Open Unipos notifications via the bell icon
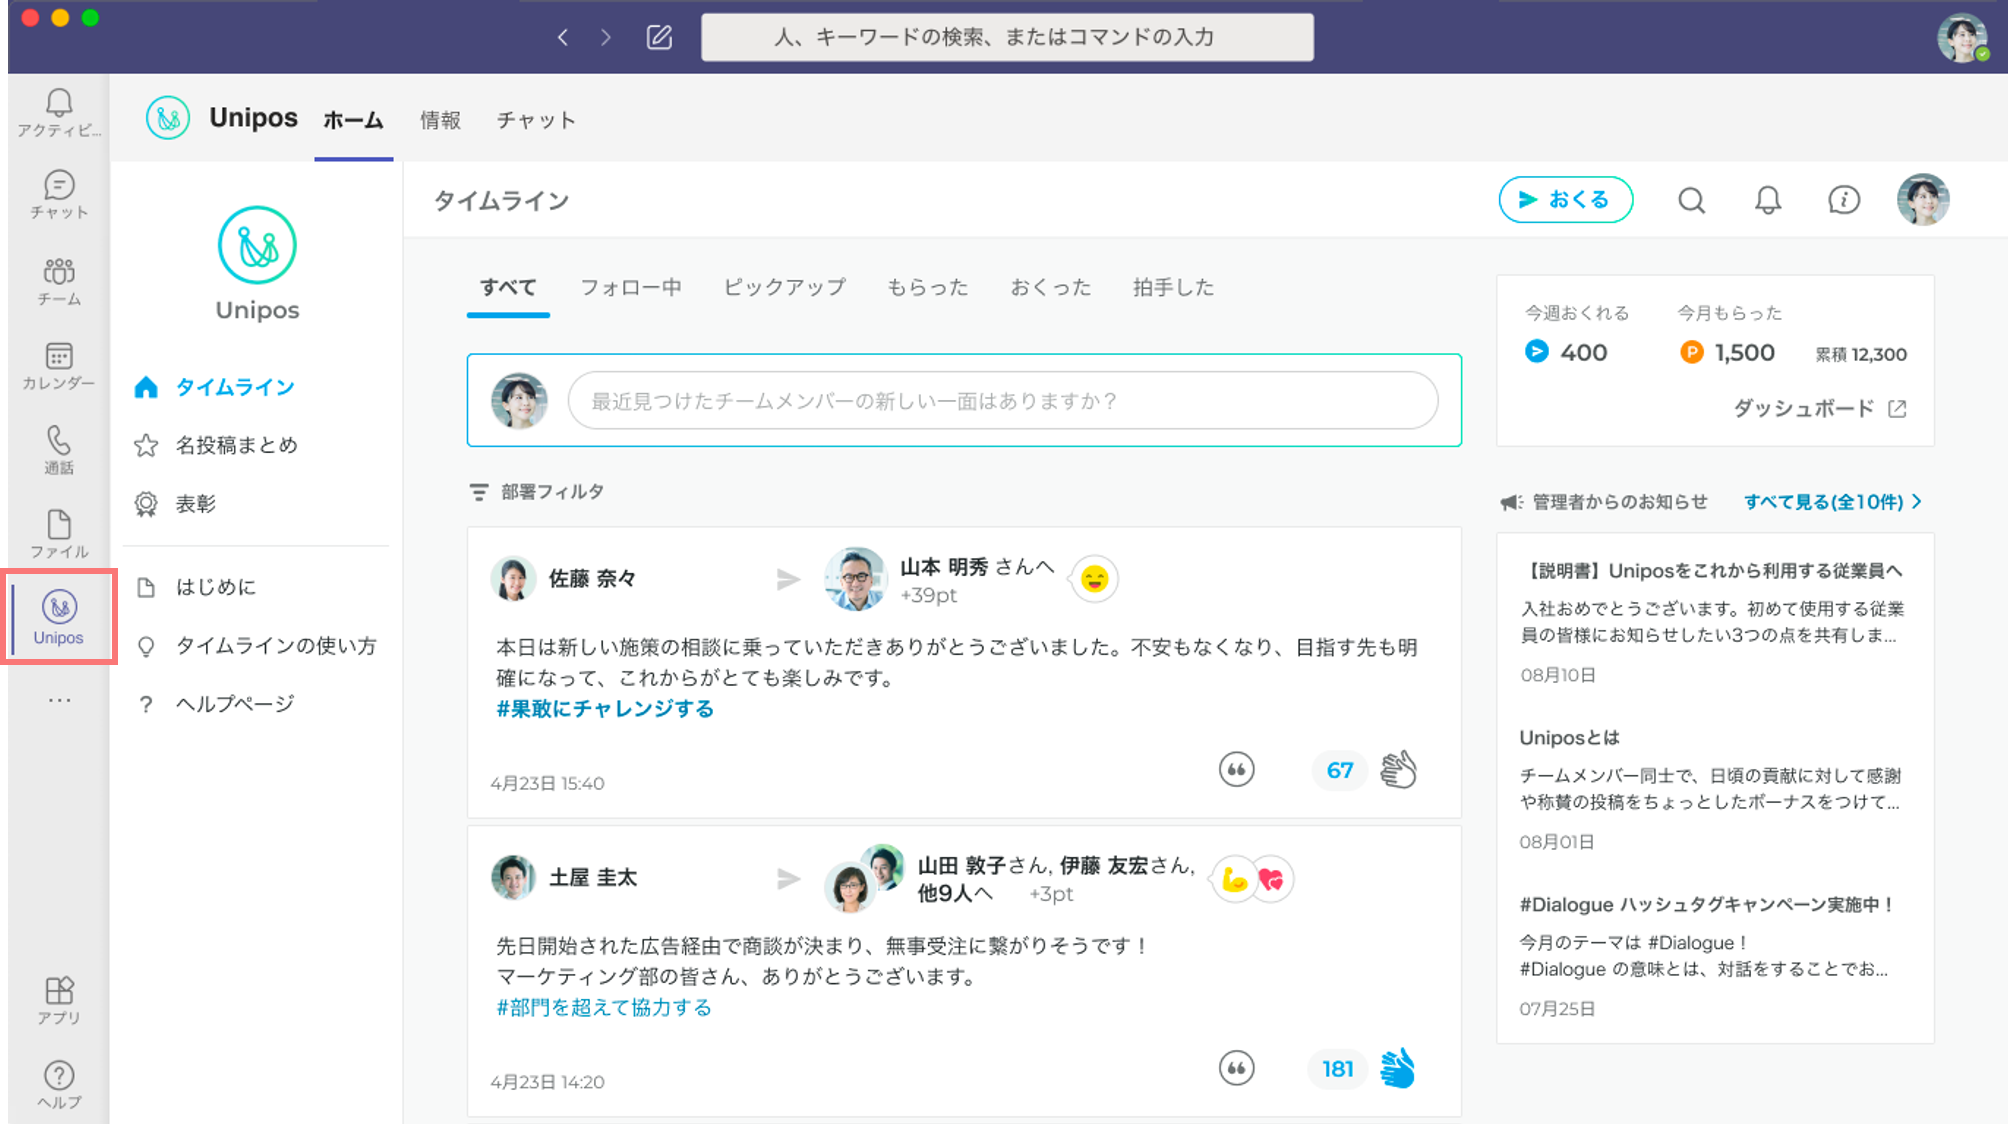Image resolution: width=2008 pixels, height=1124 pixels. 1766,200
